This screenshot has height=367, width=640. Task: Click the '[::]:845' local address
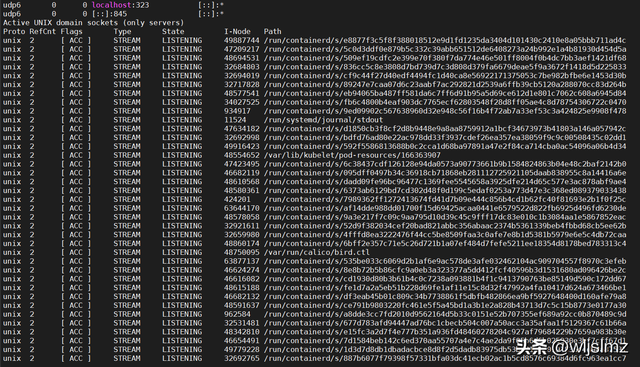click(109, 14)
